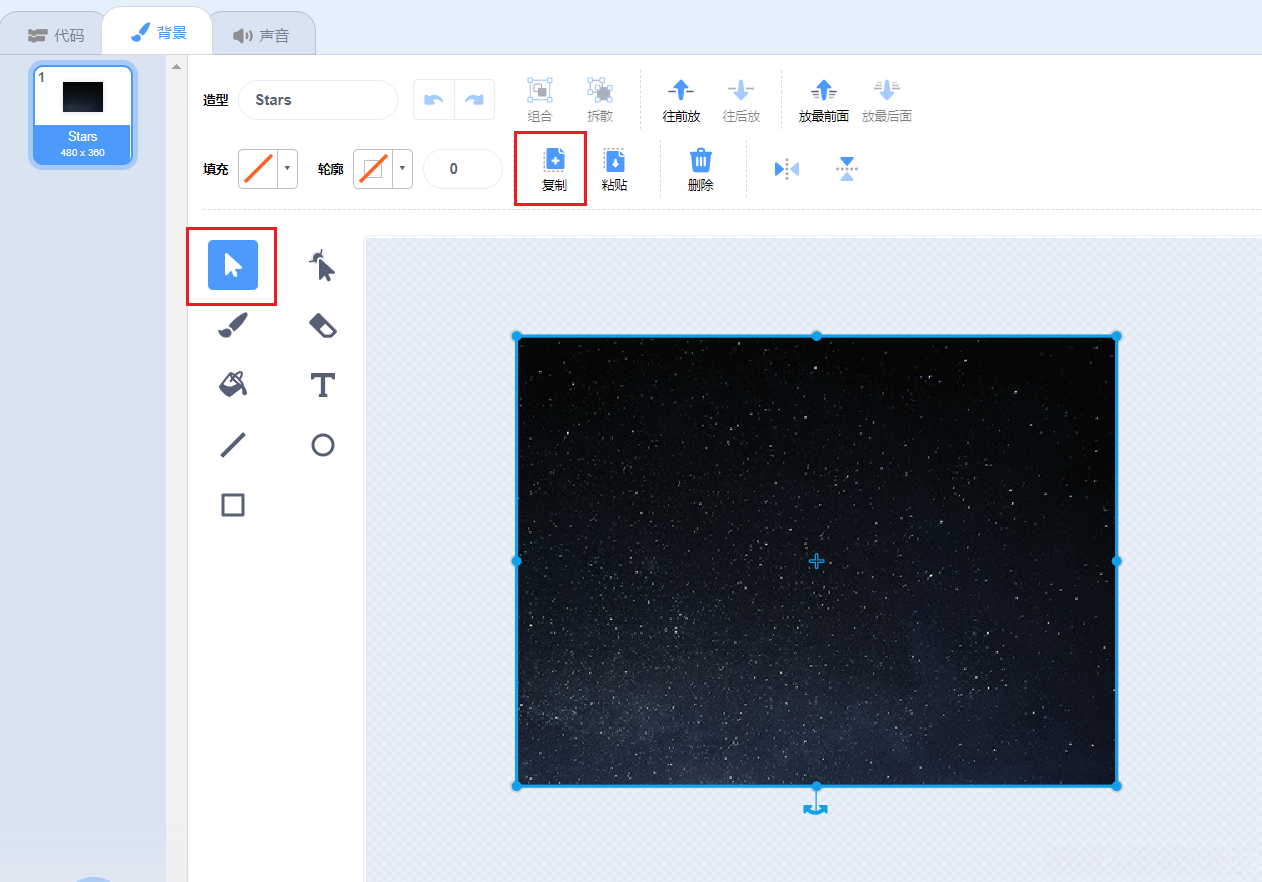Select the Eraser tool
The height and width of the screenshot is (882, 1262).
pyautogui.click(x=322, y=325)
